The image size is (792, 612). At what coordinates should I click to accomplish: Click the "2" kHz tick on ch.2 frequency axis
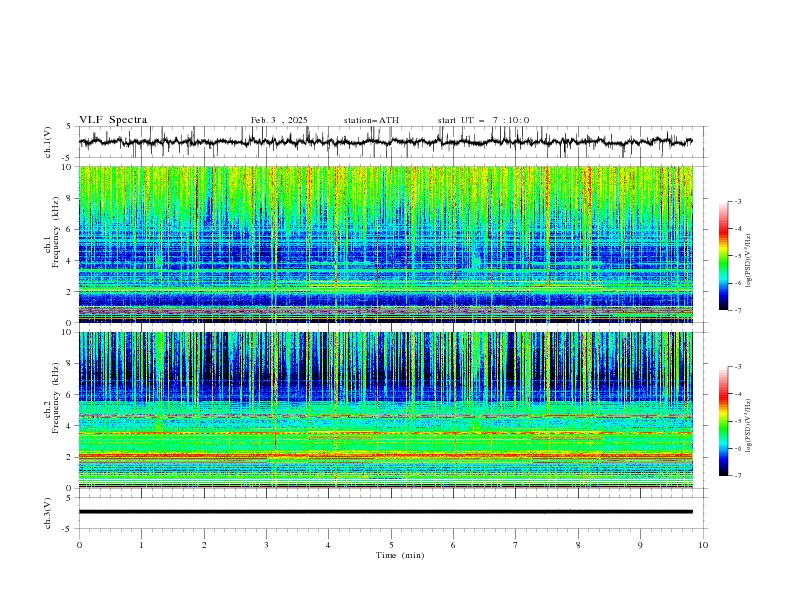click(70, 457)
